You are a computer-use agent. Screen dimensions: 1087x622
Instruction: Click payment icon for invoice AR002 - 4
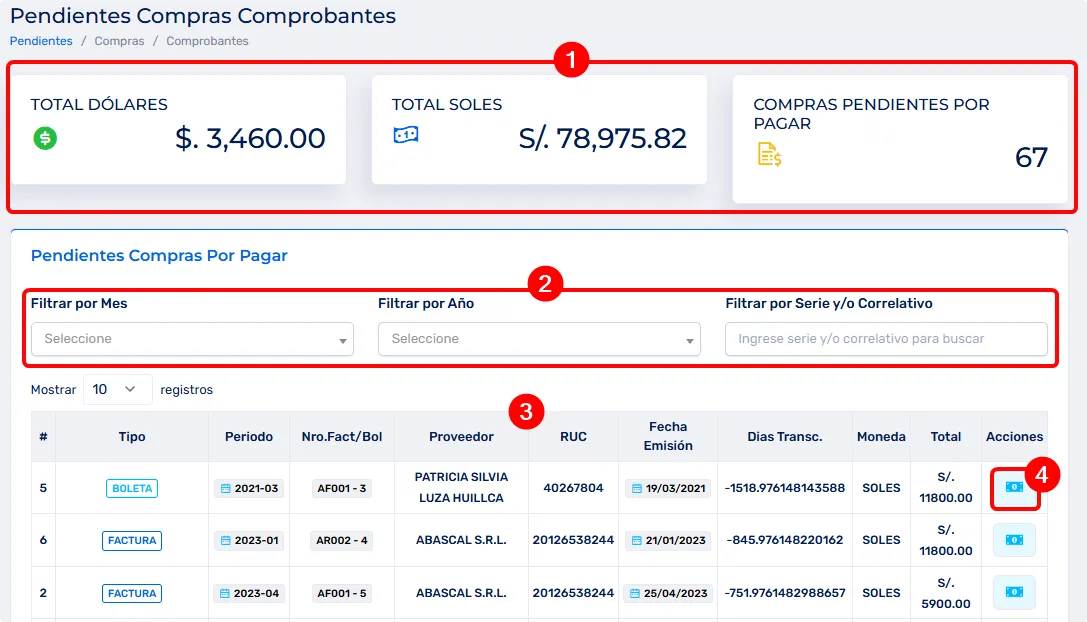pyautogui.click(x=1014, y=540)
